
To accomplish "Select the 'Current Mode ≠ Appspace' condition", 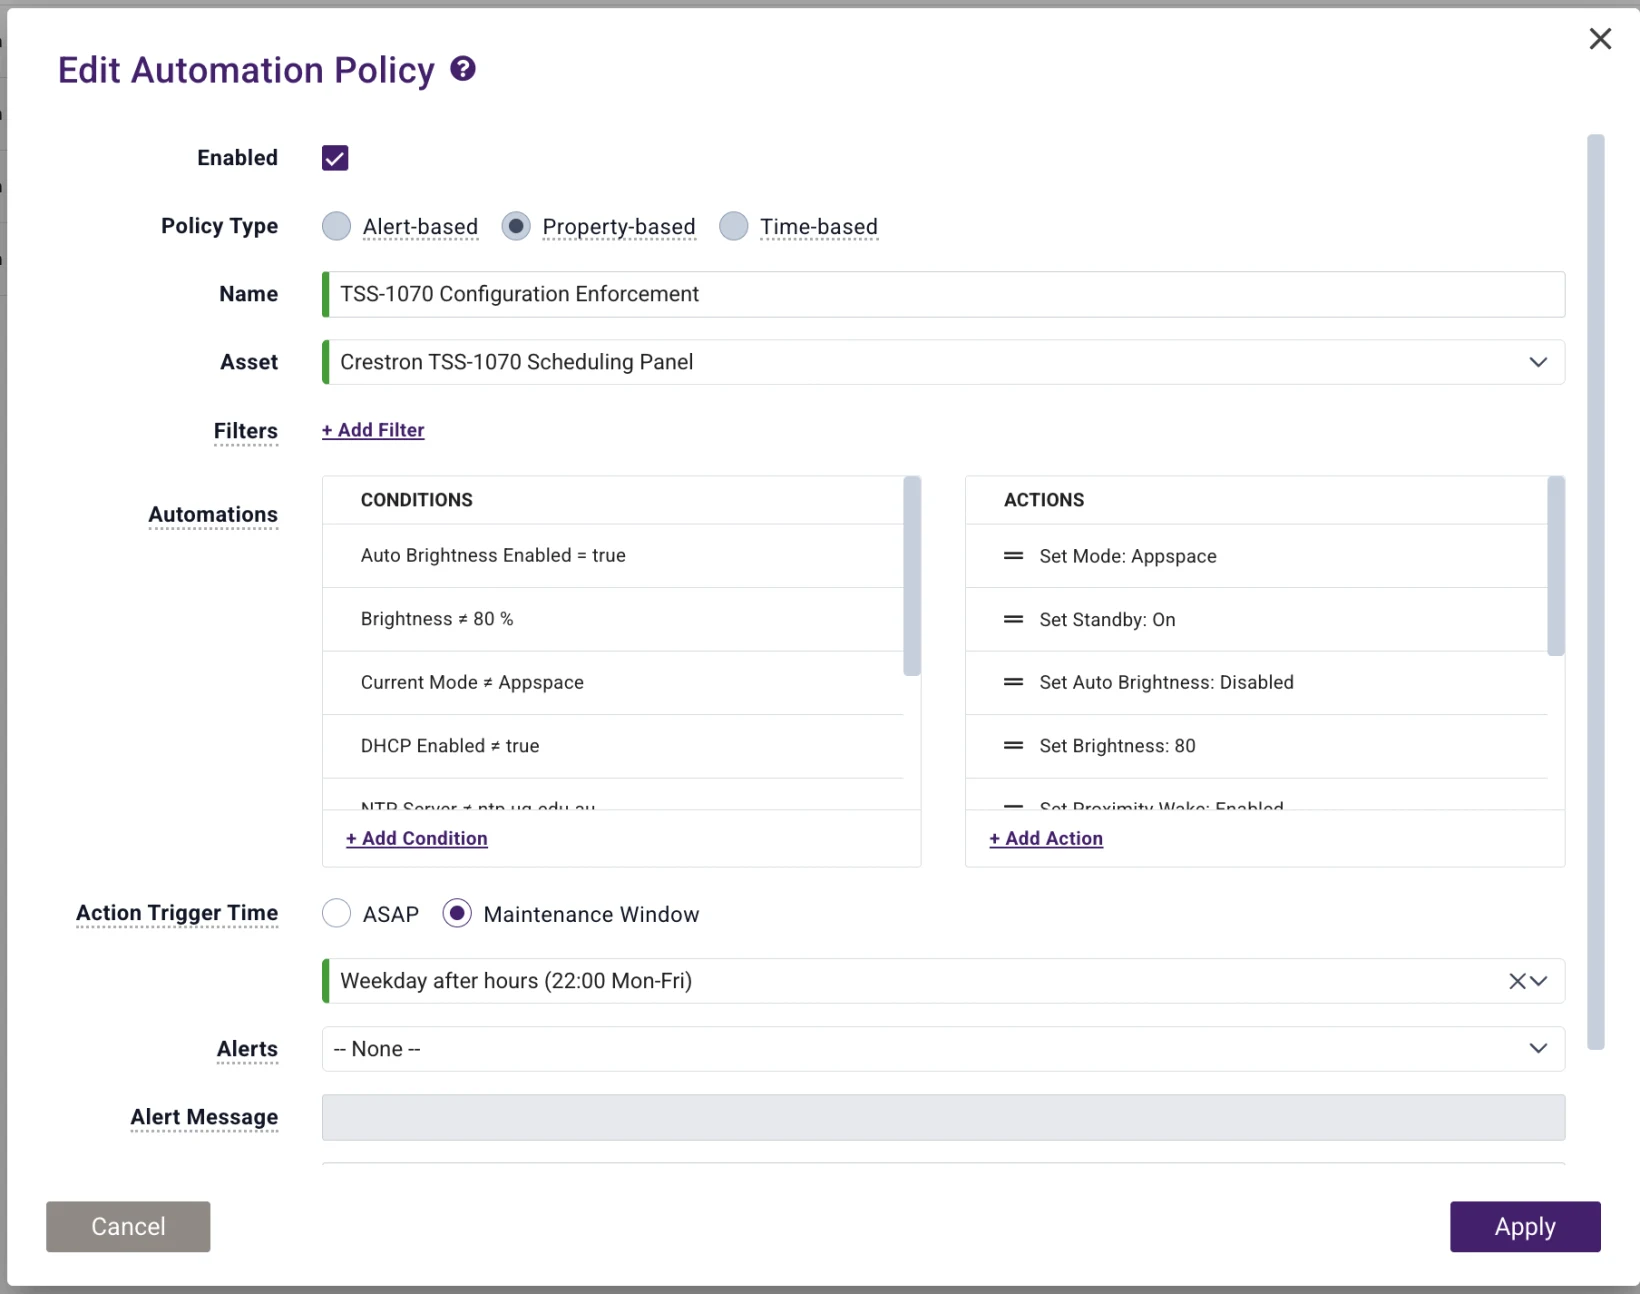I will click(x=613, y=682).
